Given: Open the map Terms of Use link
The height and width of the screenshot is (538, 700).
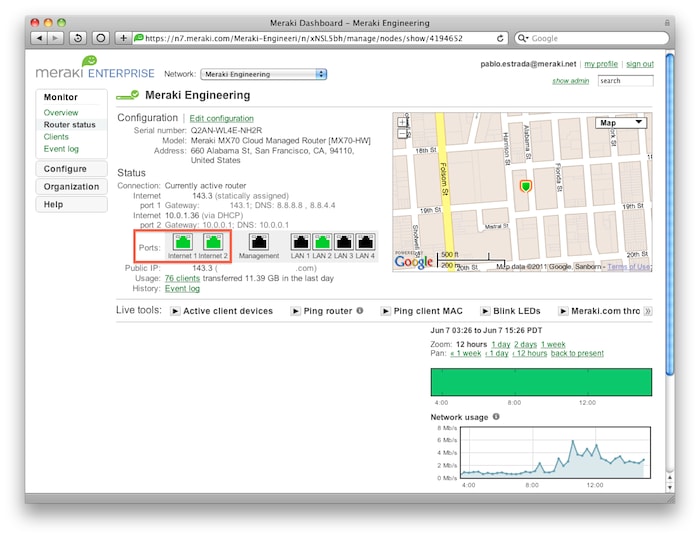Looking at the screenshot, I should pos(629,267).
